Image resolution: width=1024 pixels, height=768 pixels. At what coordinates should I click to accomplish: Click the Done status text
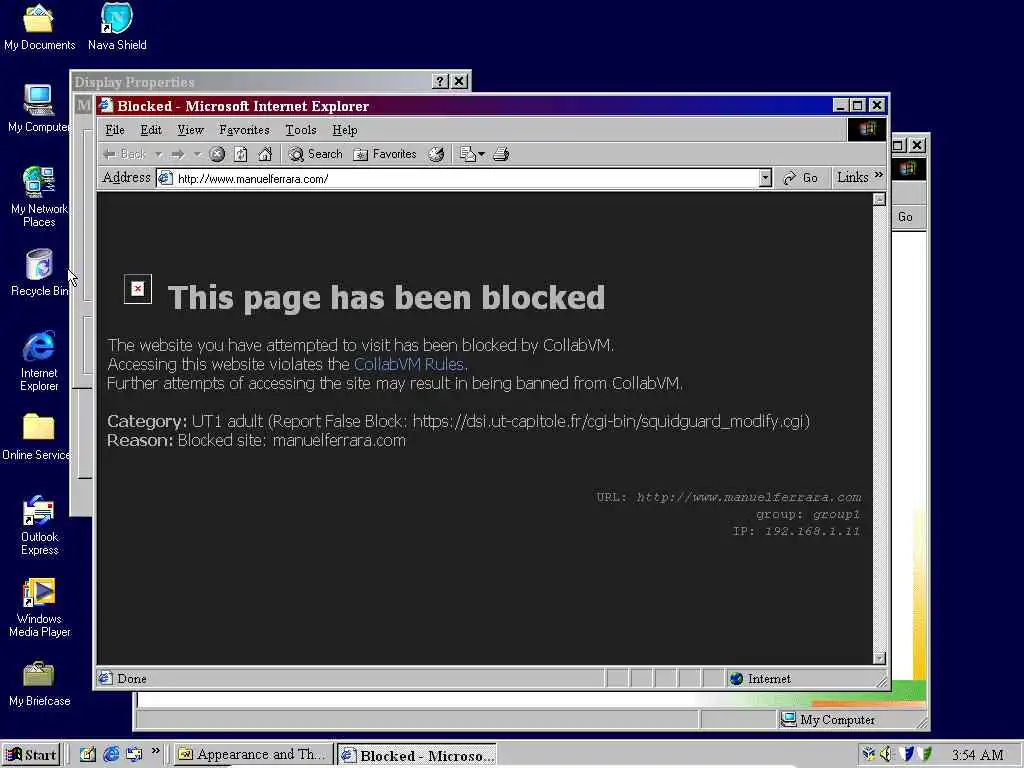point(132,679)
